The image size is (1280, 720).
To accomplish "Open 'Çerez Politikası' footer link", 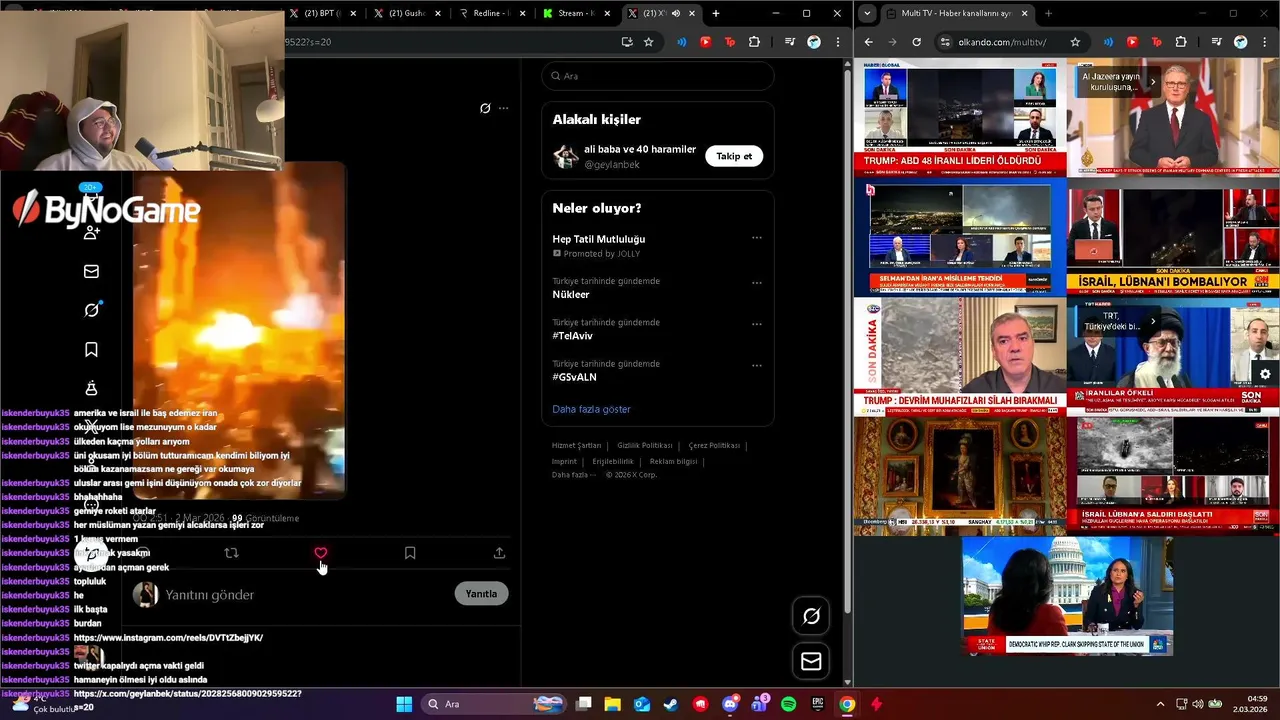I will tap(714, 445).
